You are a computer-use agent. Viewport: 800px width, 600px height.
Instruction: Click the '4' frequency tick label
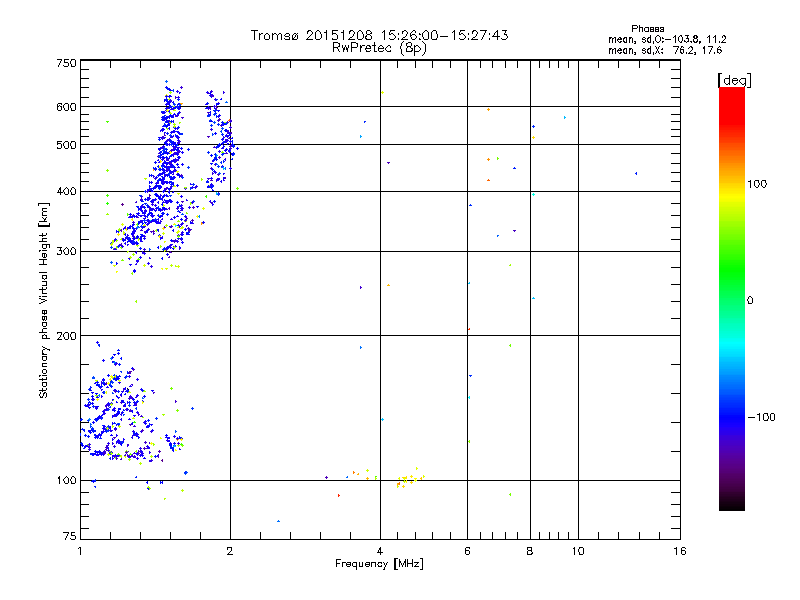coord(380,551)
